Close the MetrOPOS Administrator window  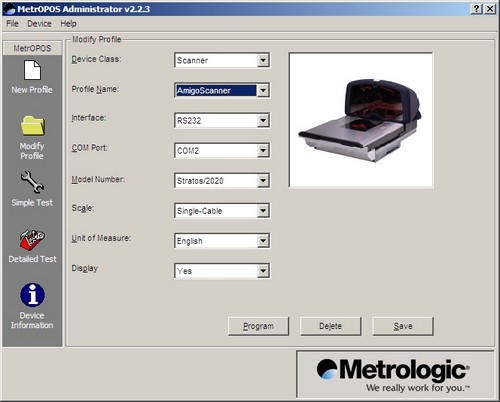(x=490, y=9)
